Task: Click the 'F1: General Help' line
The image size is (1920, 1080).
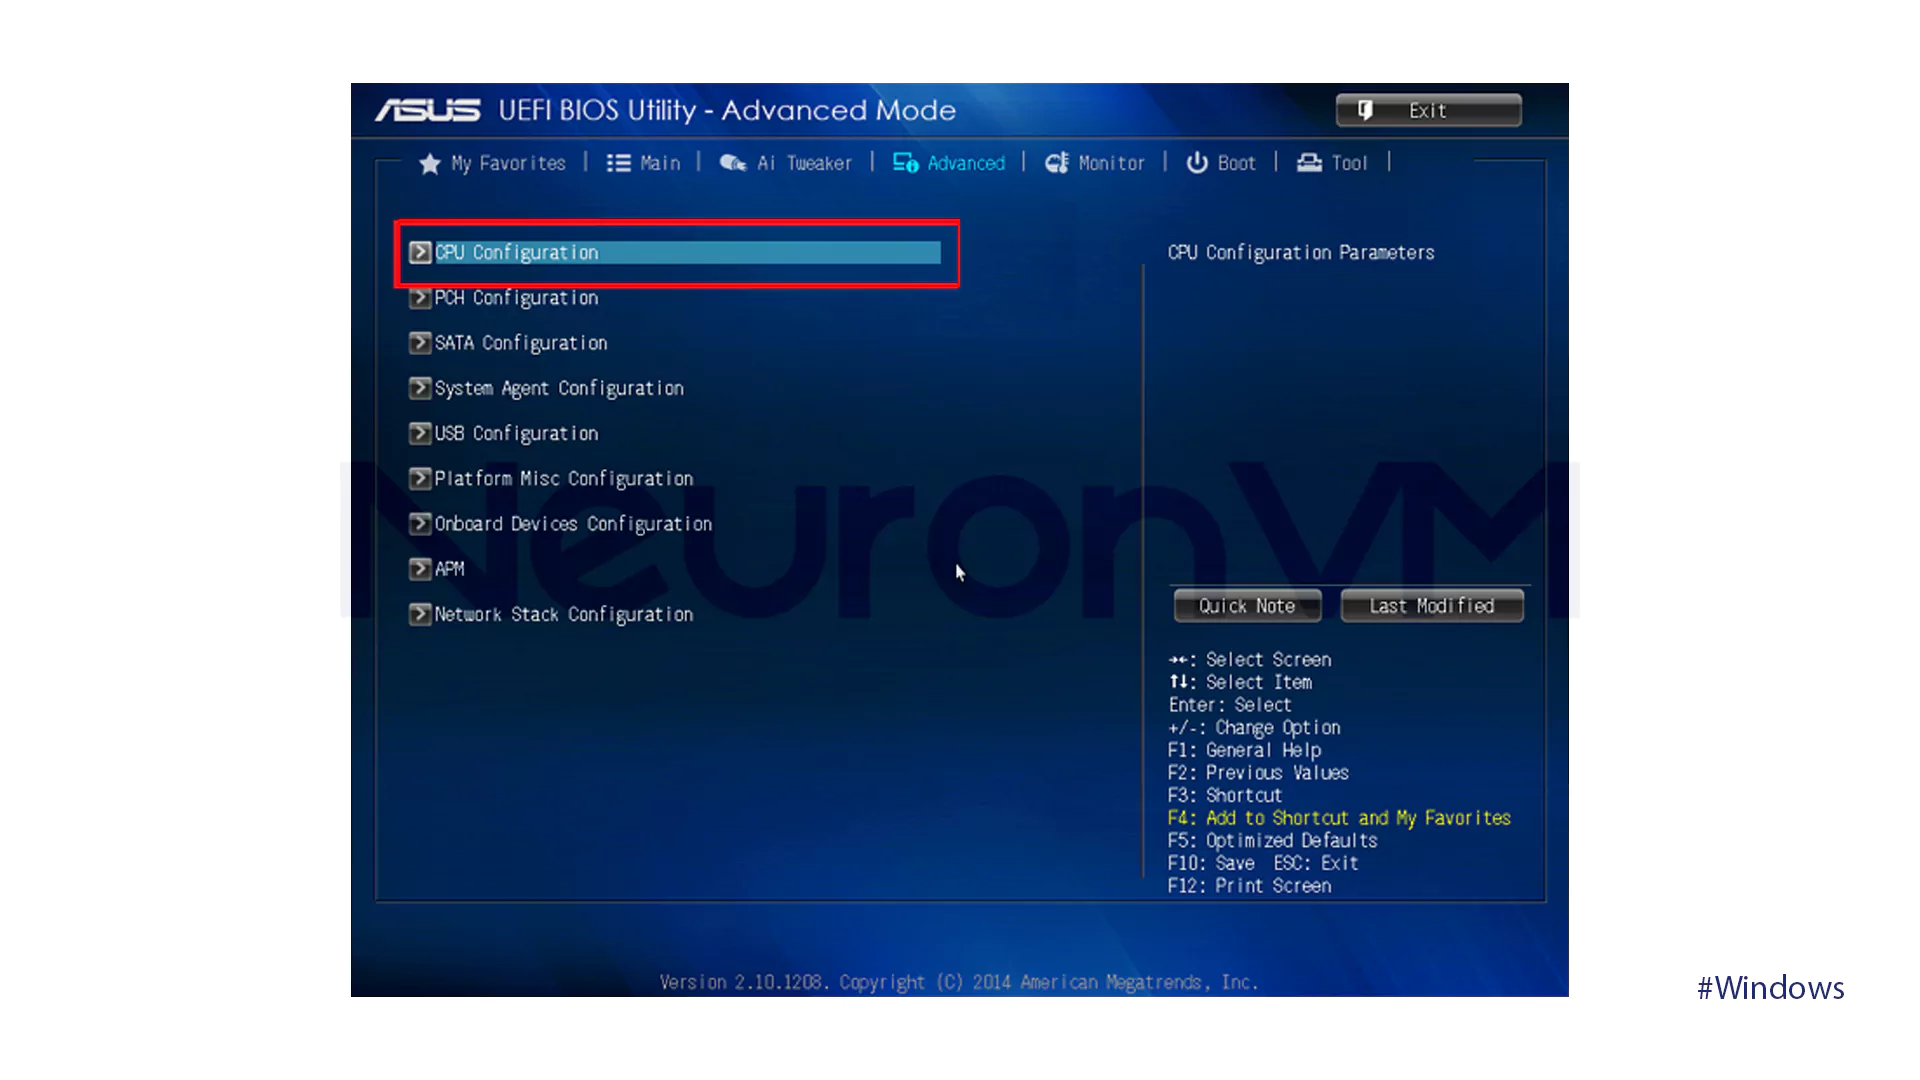Action: coord(1244,750)
